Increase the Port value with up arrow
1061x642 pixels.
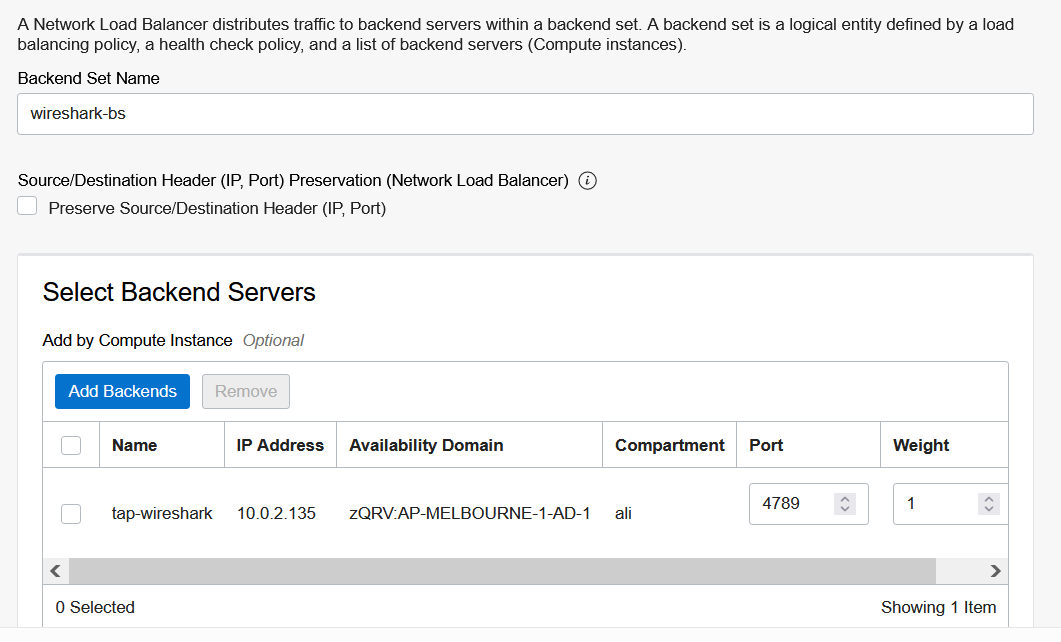pyautogui.click(x=844, y=499)
